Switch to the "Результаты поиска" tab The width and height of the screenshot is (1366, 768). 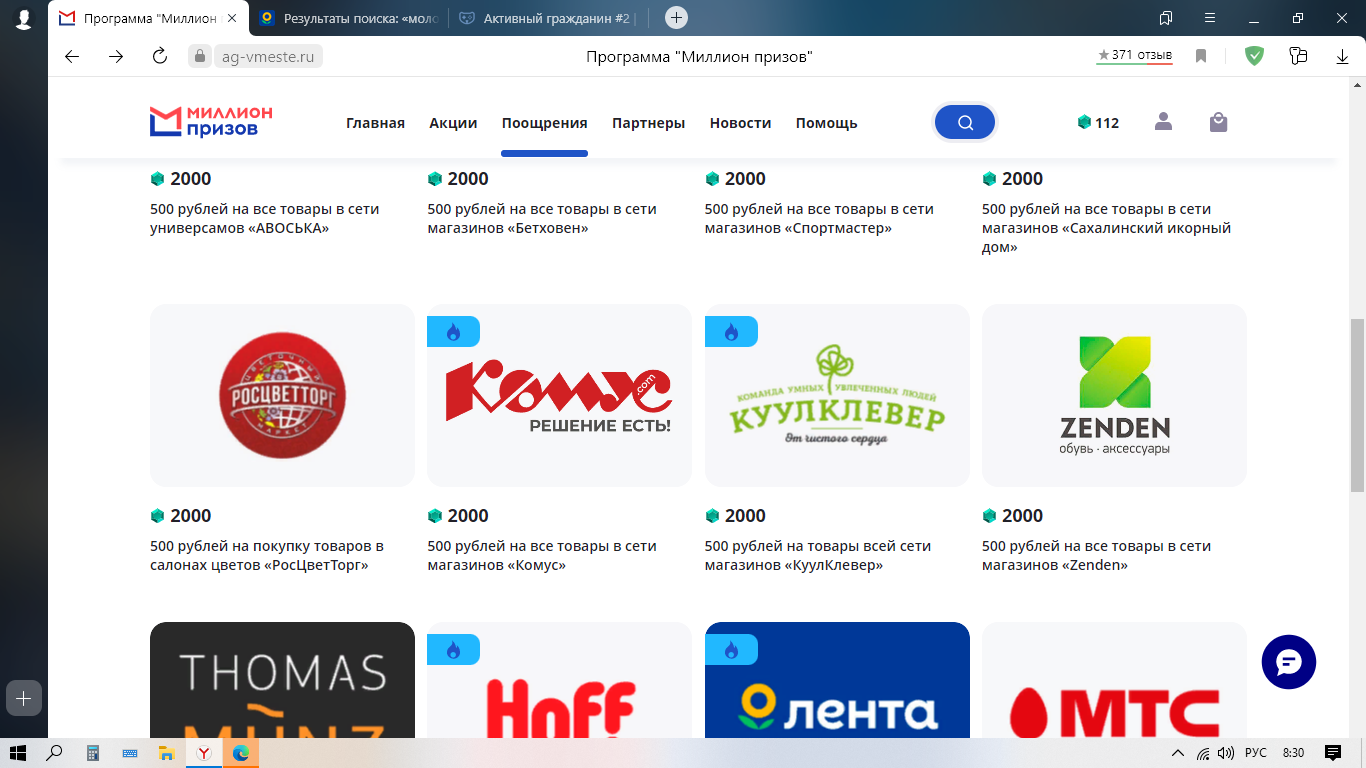click(349, 18)
